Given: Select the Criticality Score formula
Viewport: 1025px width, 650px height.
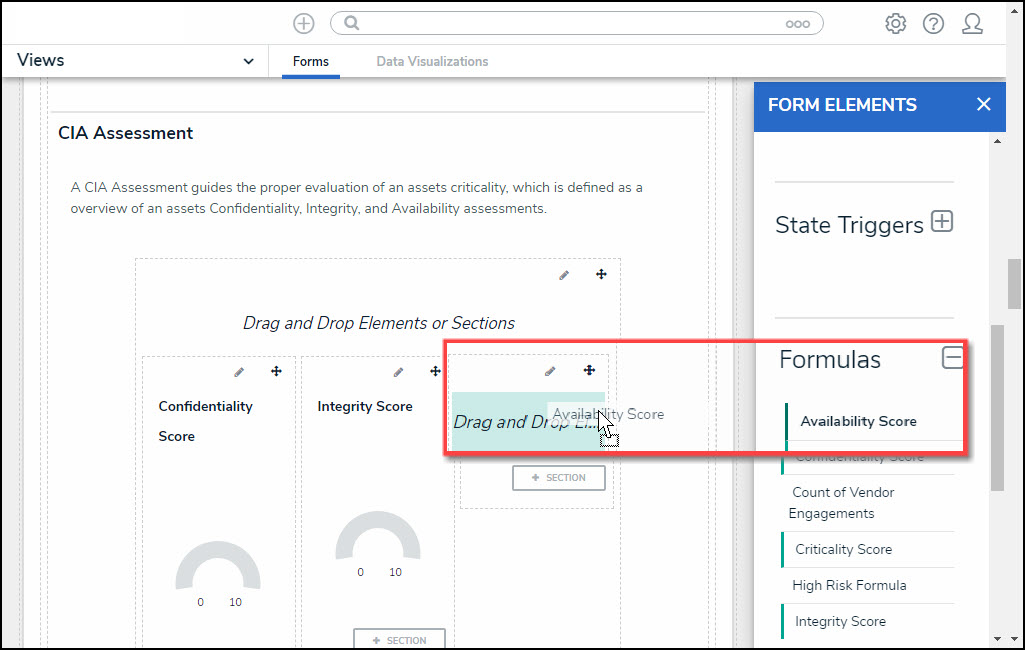Looking at the screenshot, I should 843,549.
